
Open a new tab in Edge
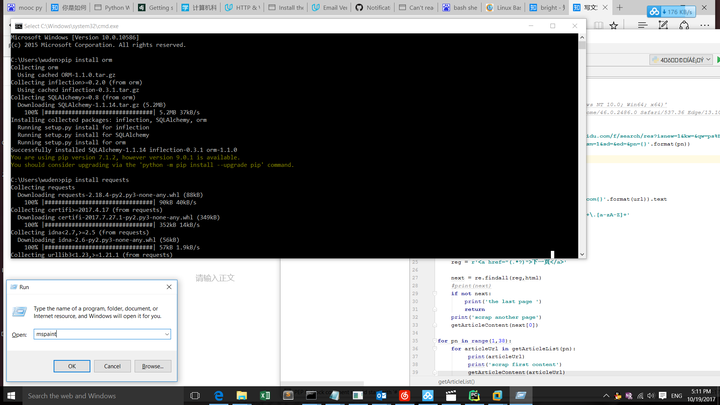point(619,7)
